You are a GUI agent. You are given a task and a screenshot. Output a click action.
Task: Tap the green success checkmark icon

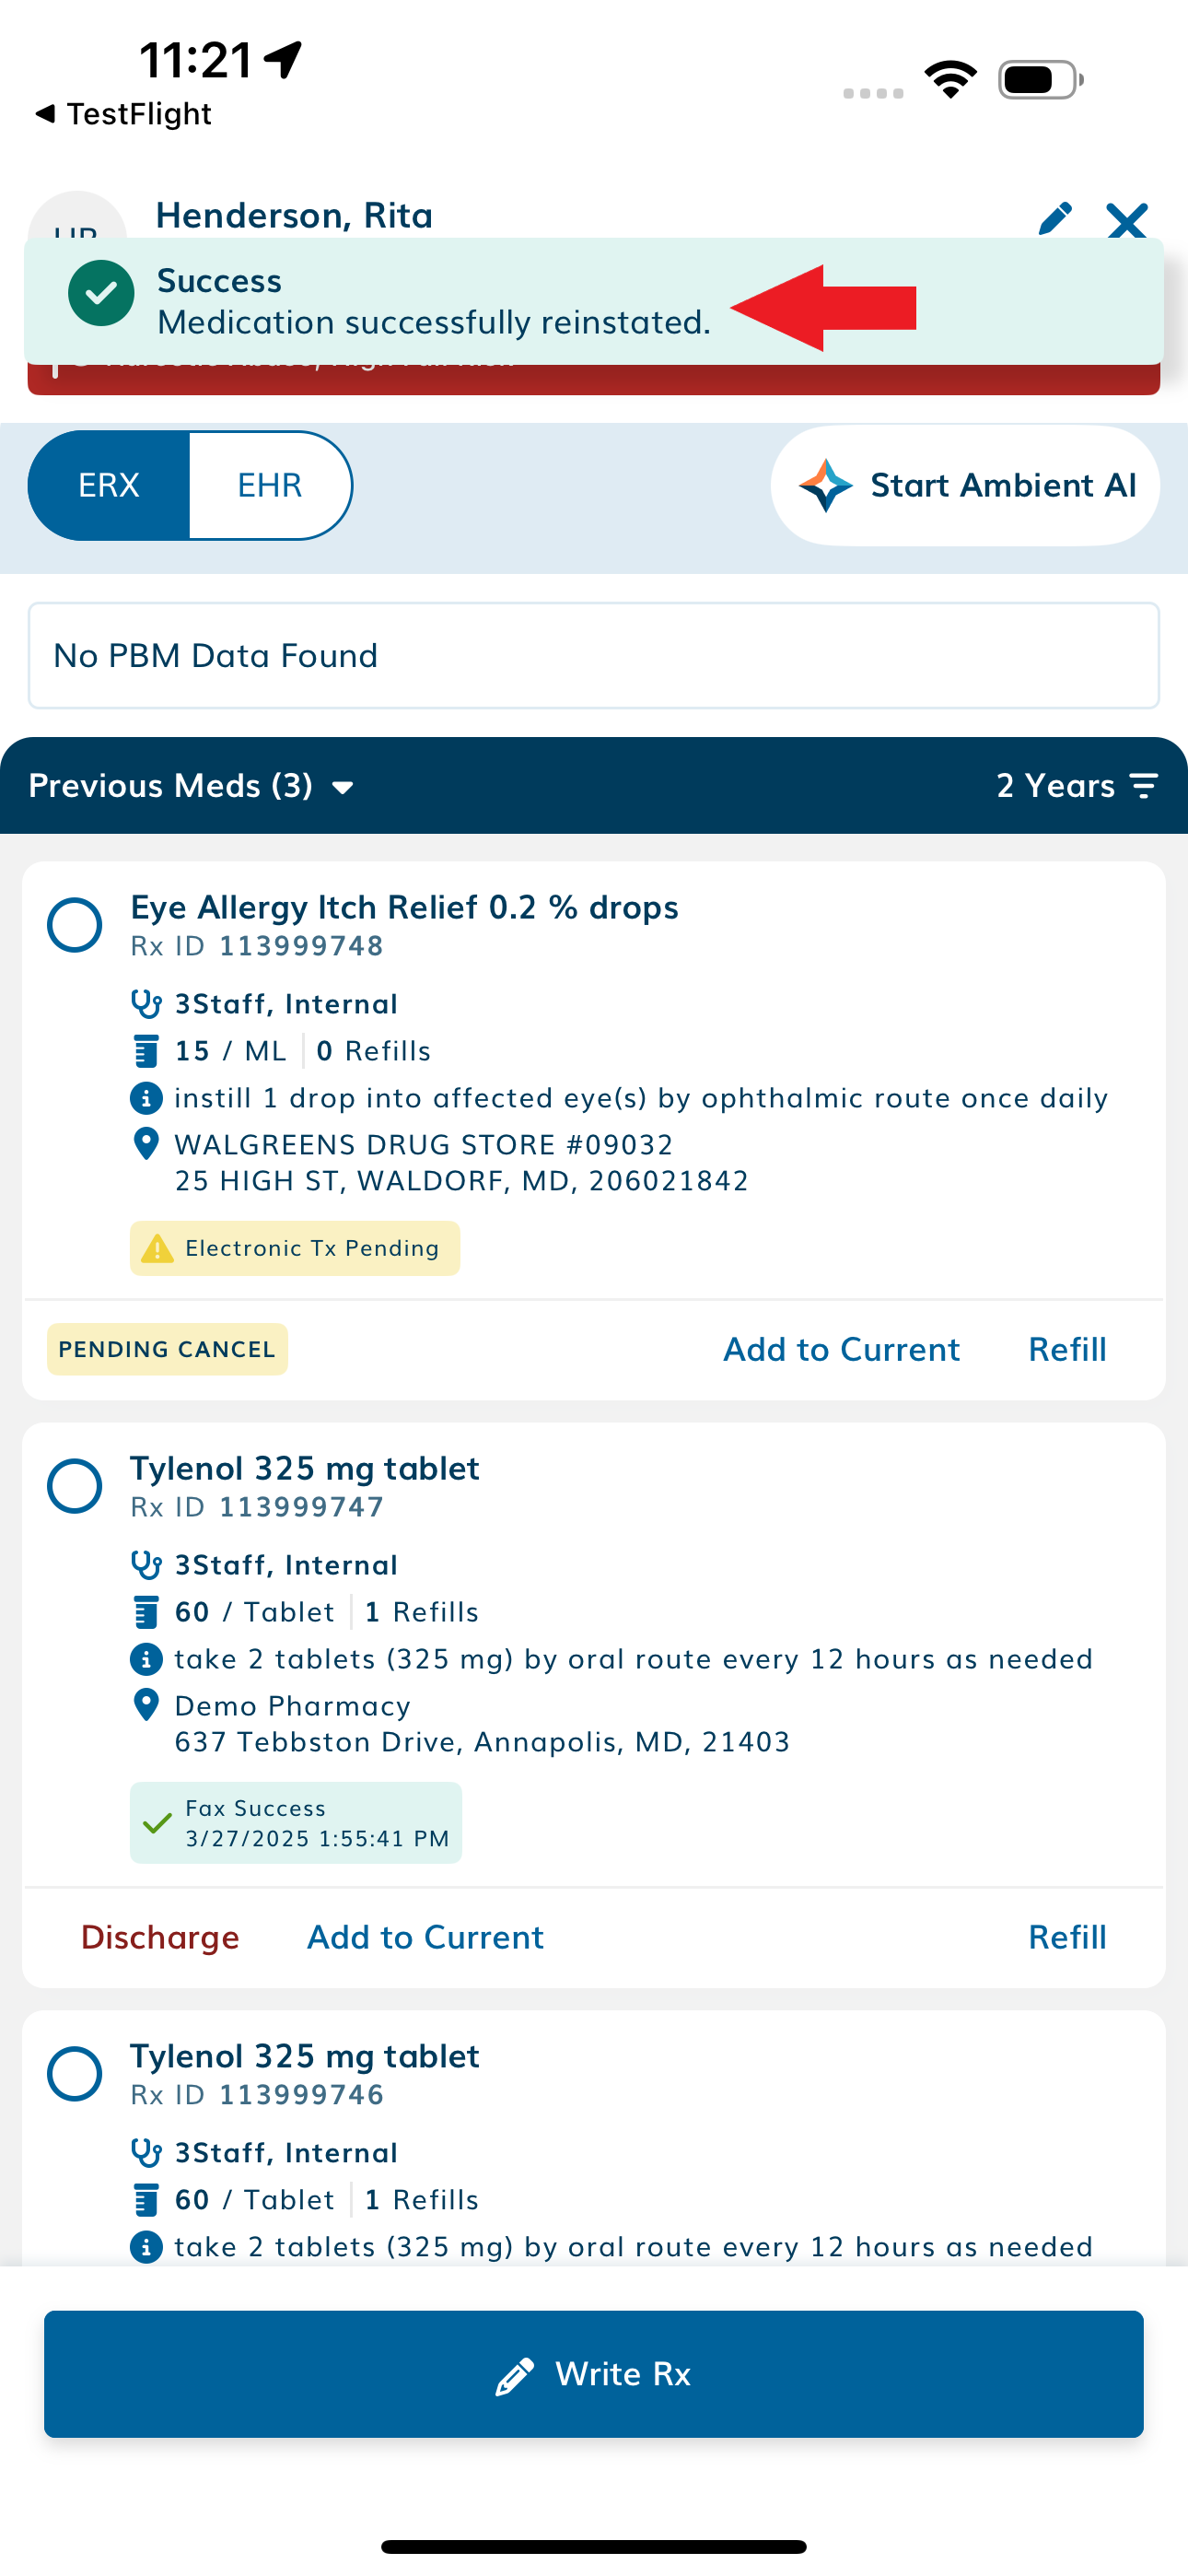(x=101, y=293)
